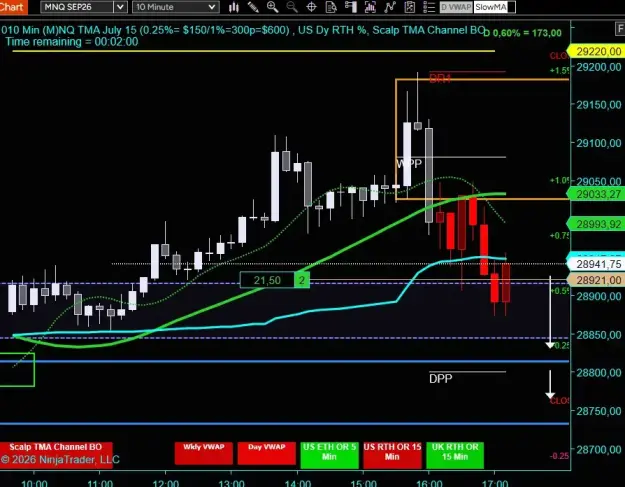Toggle the Wkly VWAP red button
This screenshot has height=487, width=625.
click(204, 453)
